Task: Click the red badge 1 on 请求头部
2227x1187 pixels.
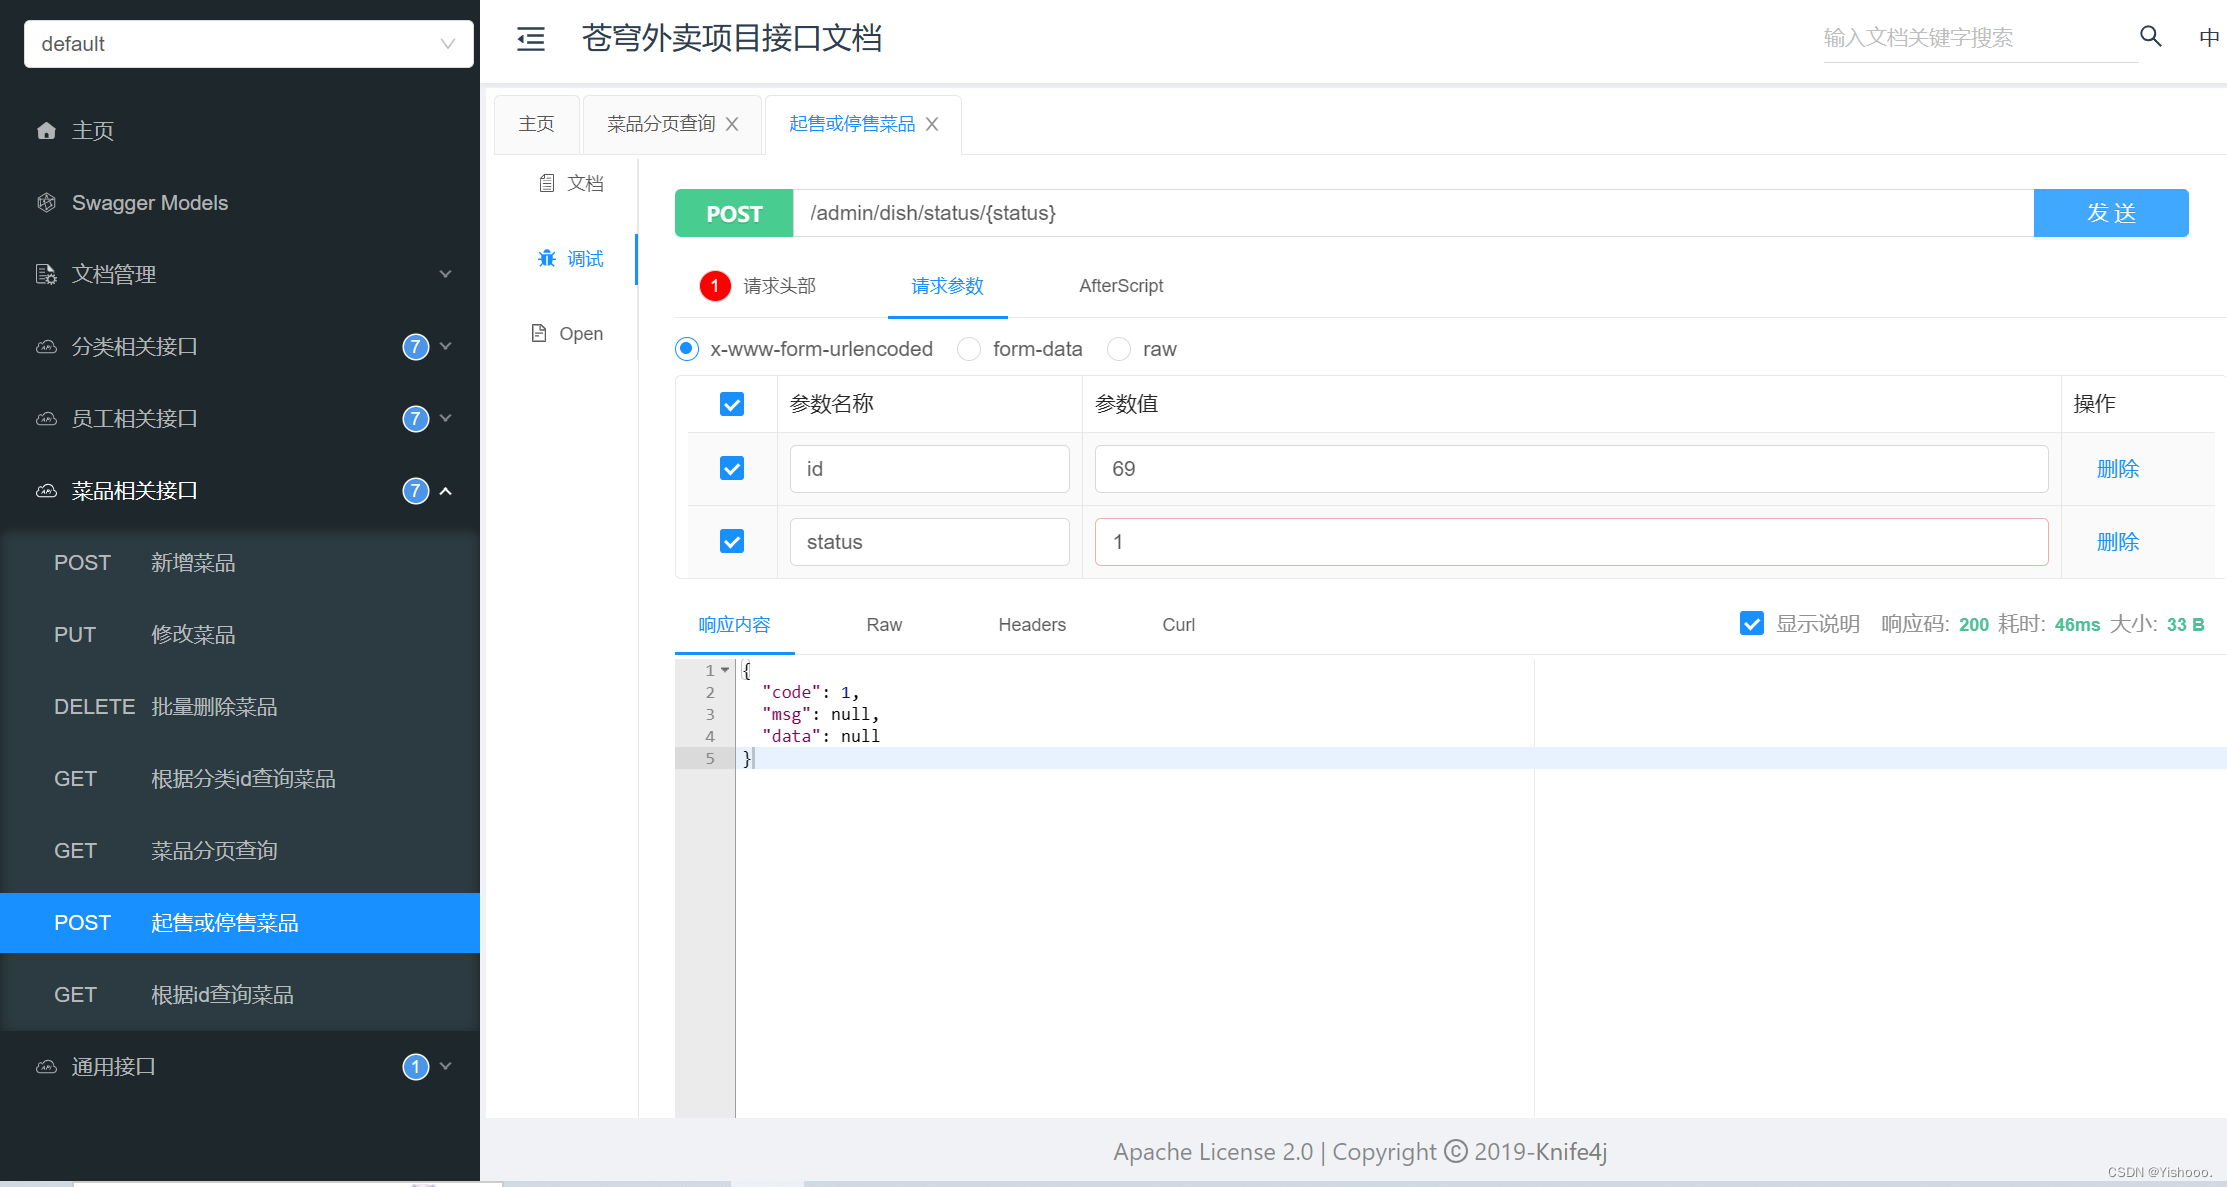Action: tap(715, 286)
